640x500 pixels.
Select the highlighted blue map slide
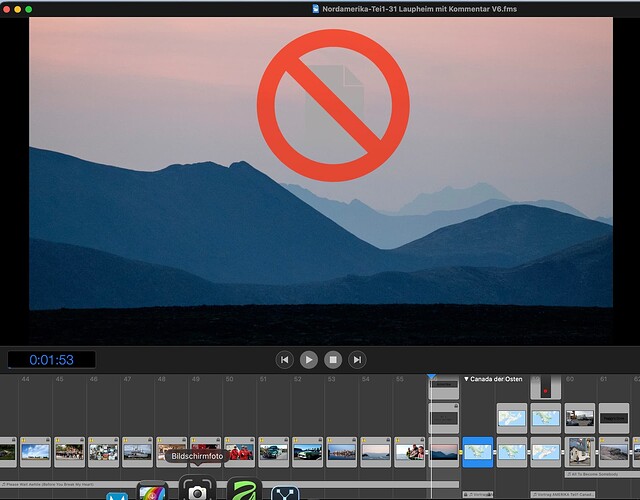[478, 452]
